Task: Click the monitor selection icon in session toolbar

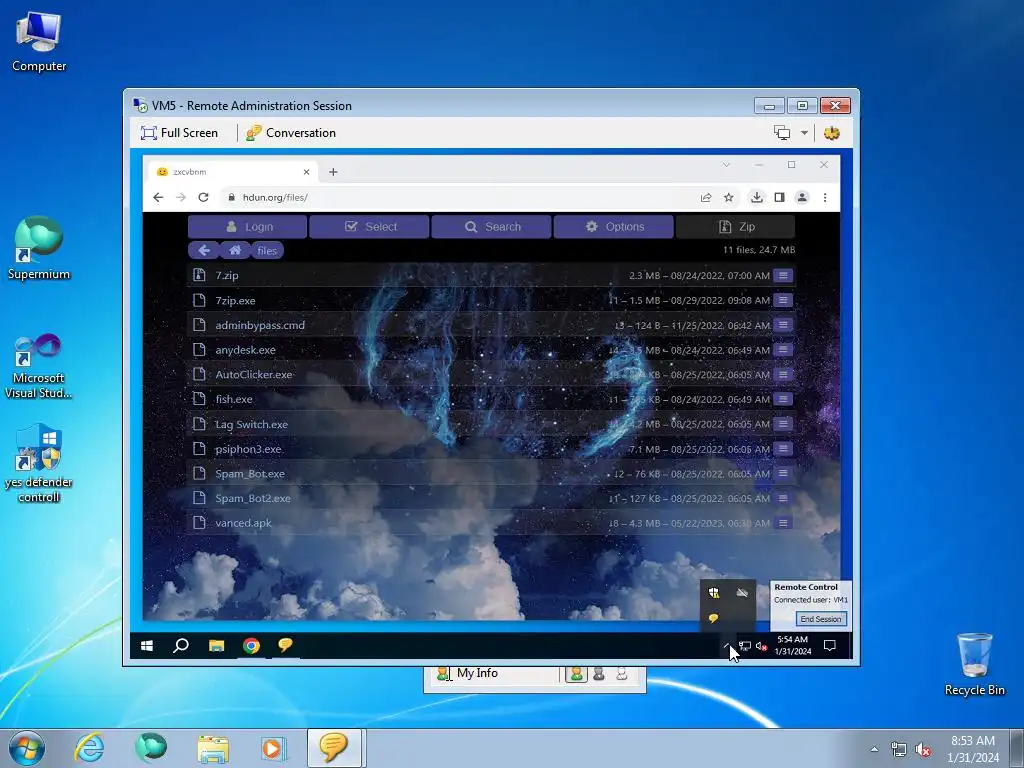Action: pos(782,133)
